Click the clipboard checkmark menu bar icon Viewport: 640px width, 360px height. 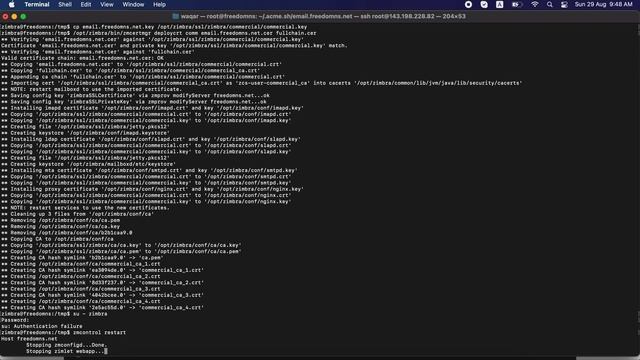coord(484,4)
